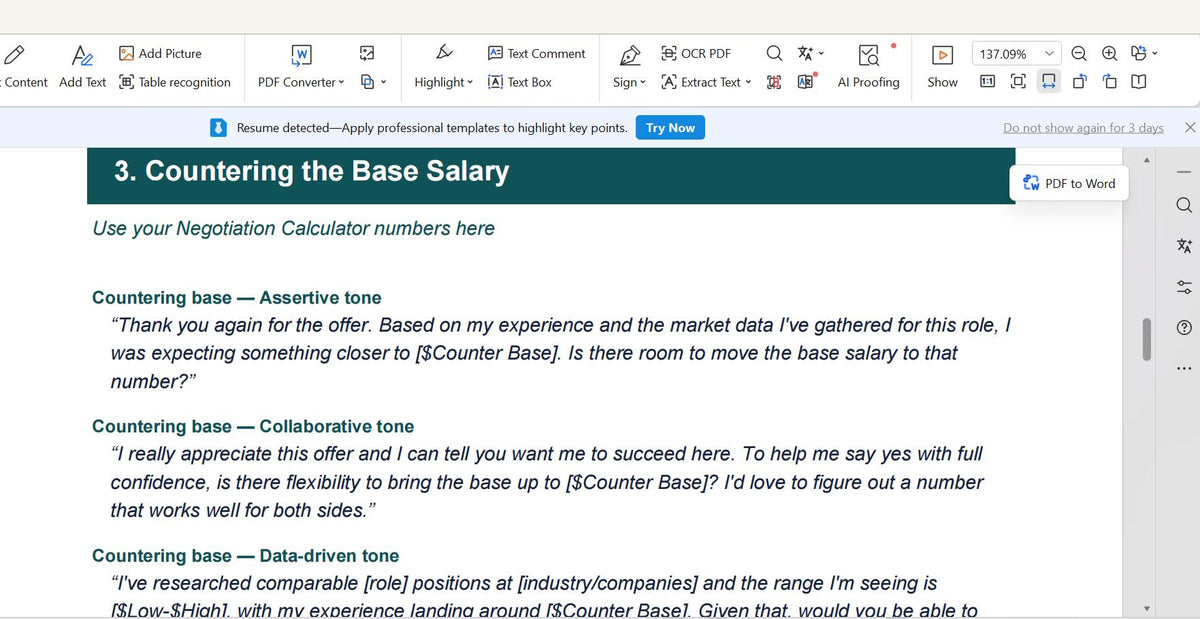Click the red screenshot OCR icon
1200x619 pixels.
pos(774,82)
